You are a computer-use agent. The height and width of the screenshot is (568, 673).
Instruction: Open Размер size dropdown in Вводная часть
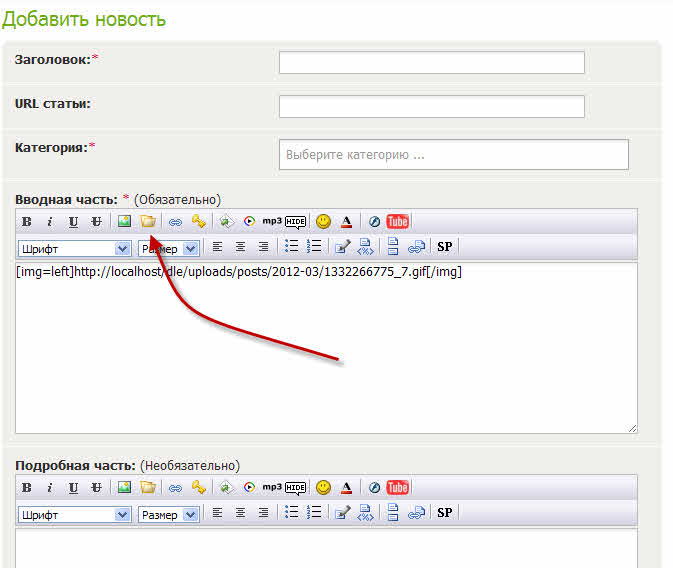[x=169, y=249]
